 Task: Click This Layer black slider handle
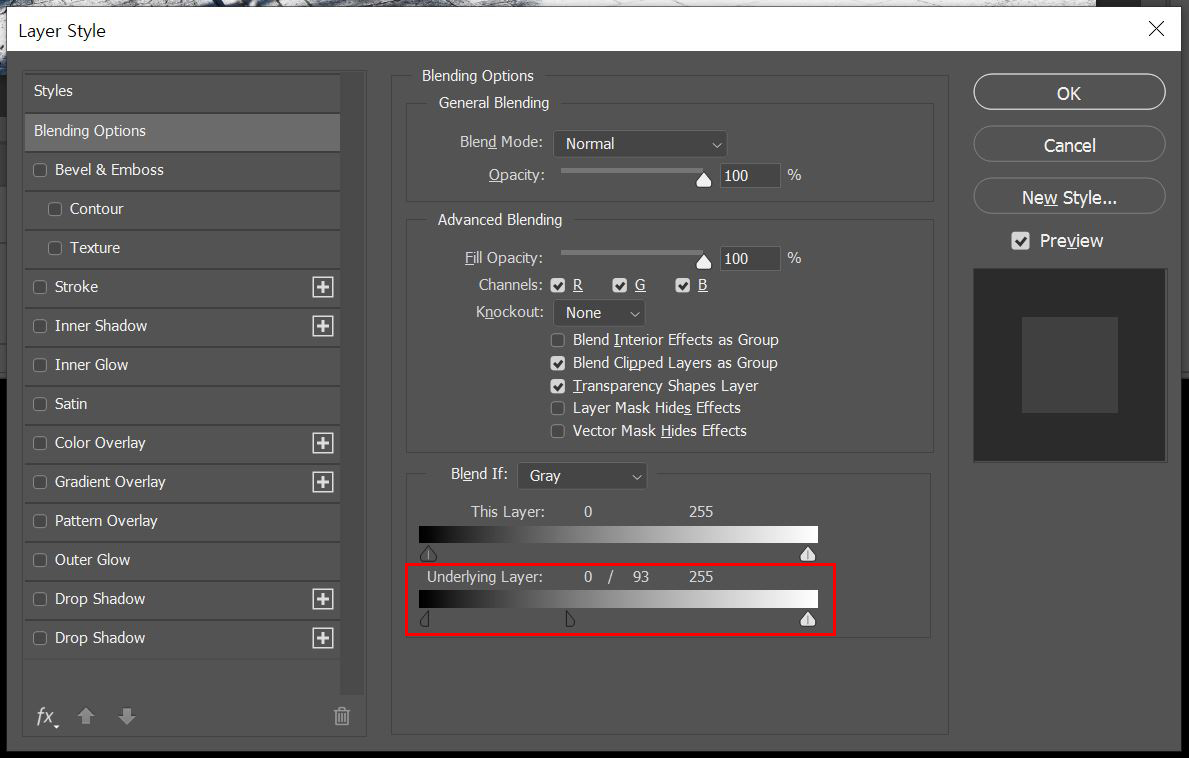428,553
